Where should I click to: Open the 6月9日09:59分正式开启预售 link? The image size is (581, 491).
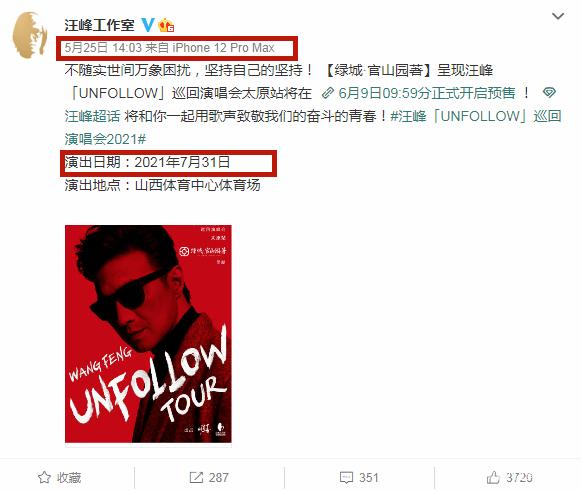tap(426, 93)
